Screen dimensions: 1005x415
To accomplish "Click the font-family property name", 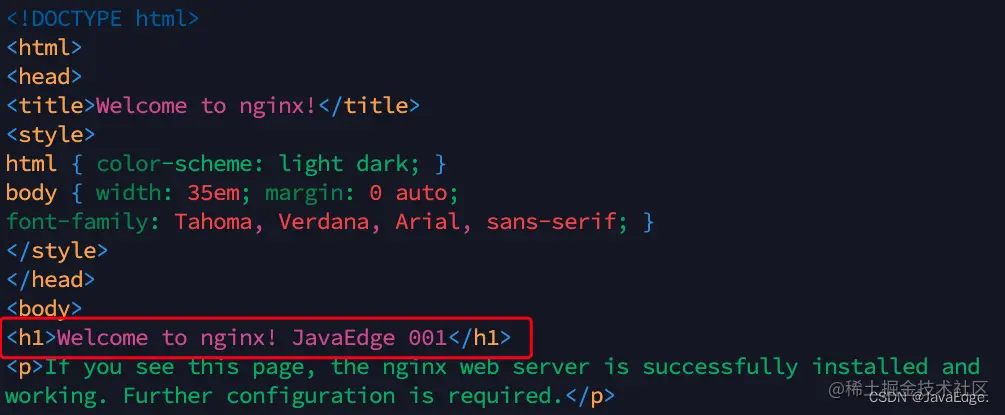I will [x=83, y=222].
